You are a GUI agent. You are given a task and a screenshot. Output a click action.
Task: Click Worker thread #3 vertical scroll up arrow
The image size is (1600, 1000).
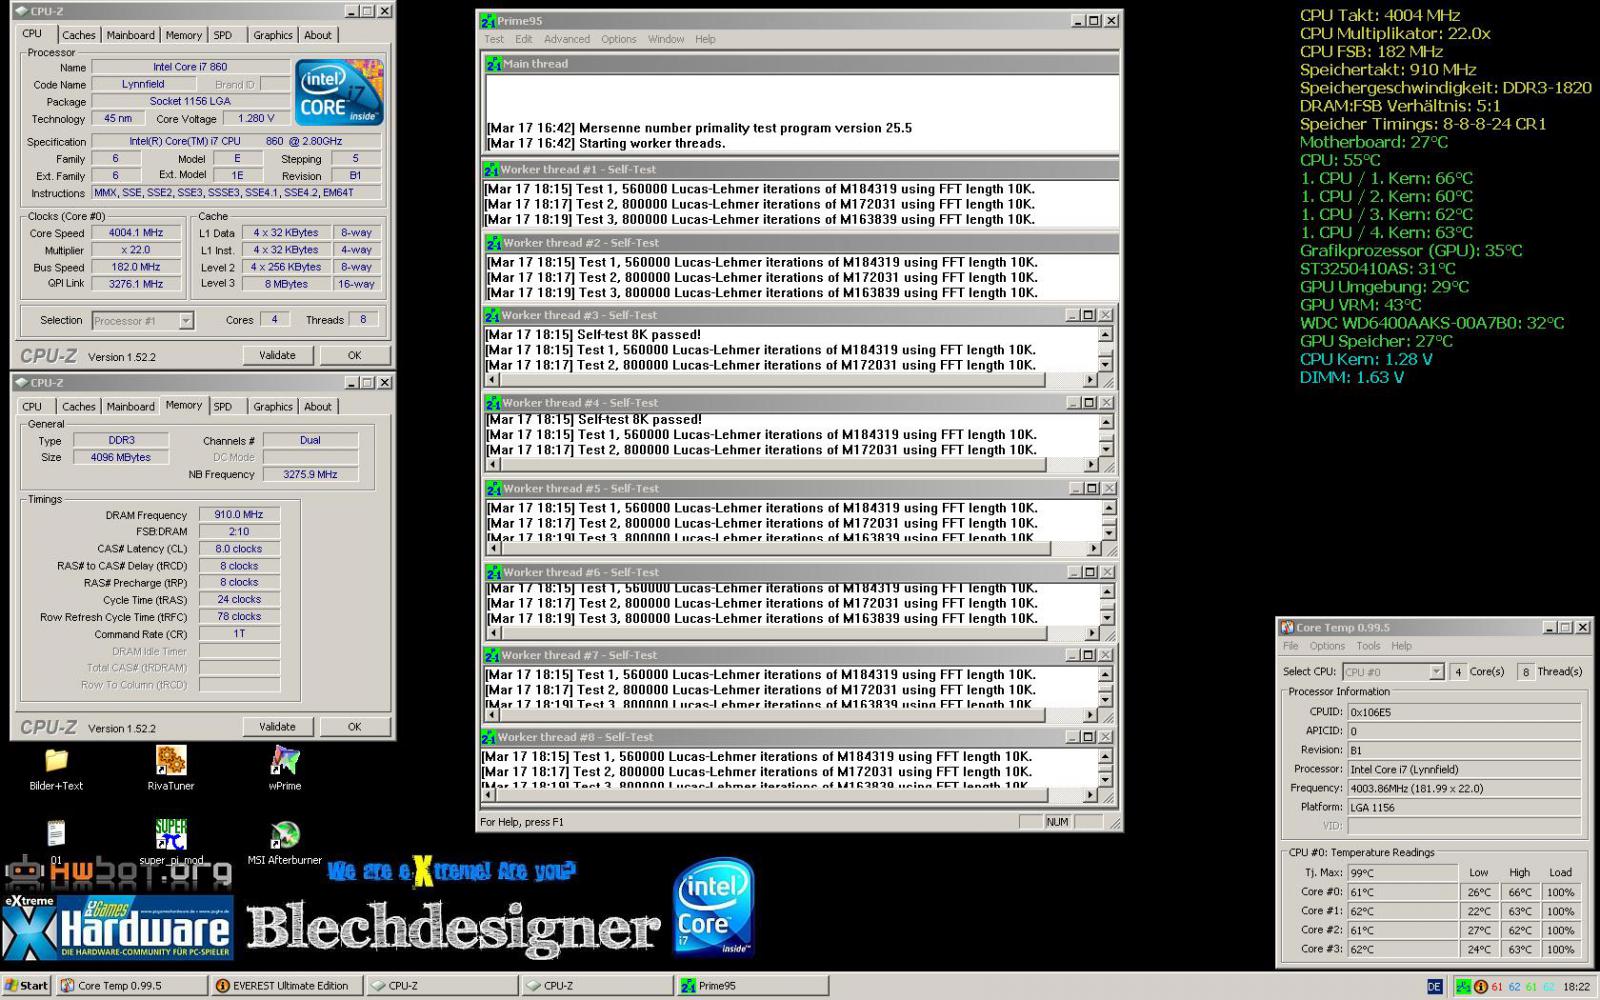pyautogui.click(x=1105, y=334)
